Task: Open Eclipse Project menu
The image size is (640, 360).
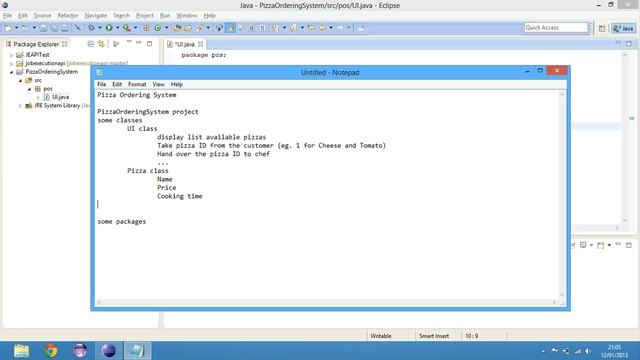Action: pyautogui.click(x=145, y=16)
